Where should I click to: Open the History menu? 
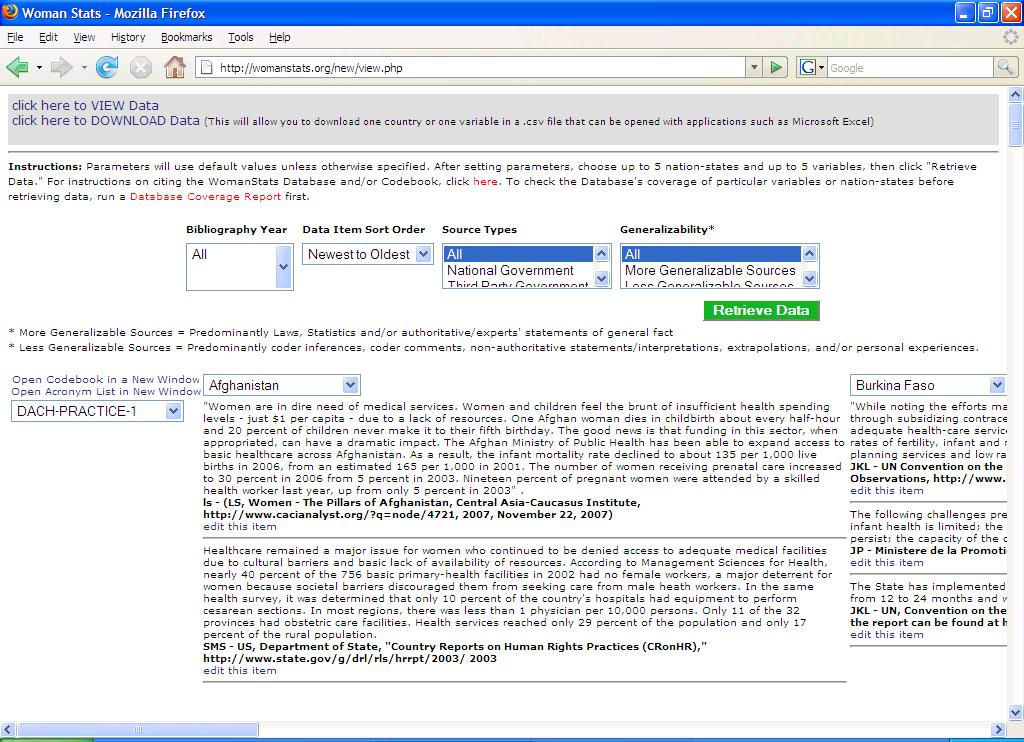128,37
